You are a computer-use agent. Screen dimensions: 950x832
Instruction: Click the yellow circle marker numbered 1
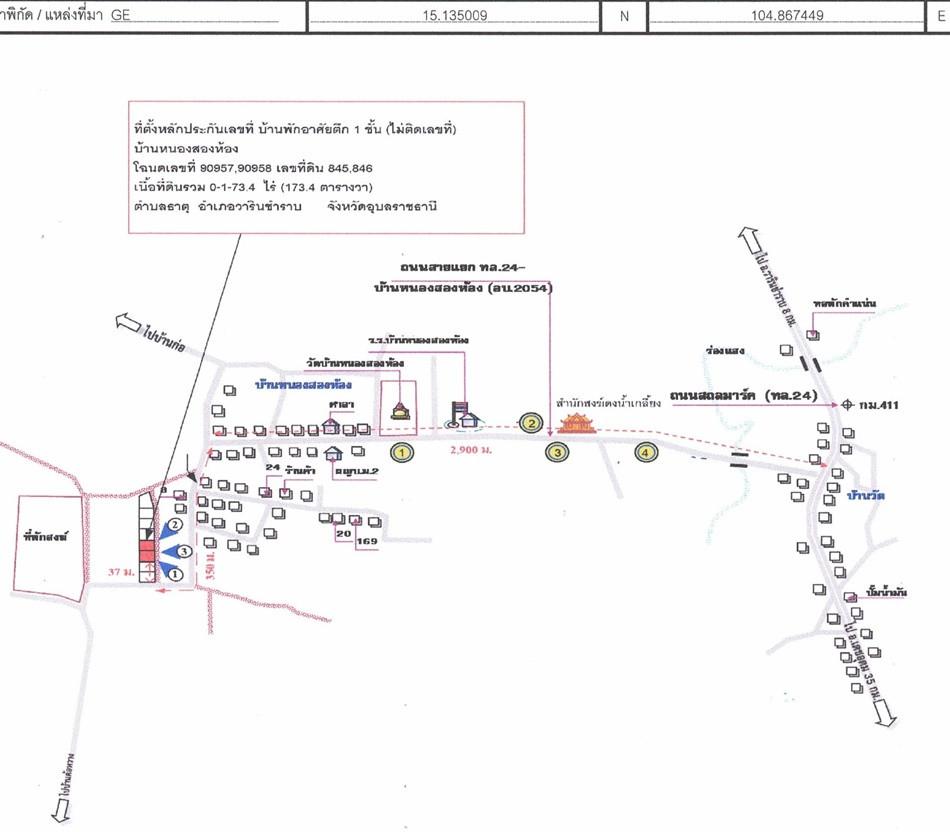tap(402, 453)
